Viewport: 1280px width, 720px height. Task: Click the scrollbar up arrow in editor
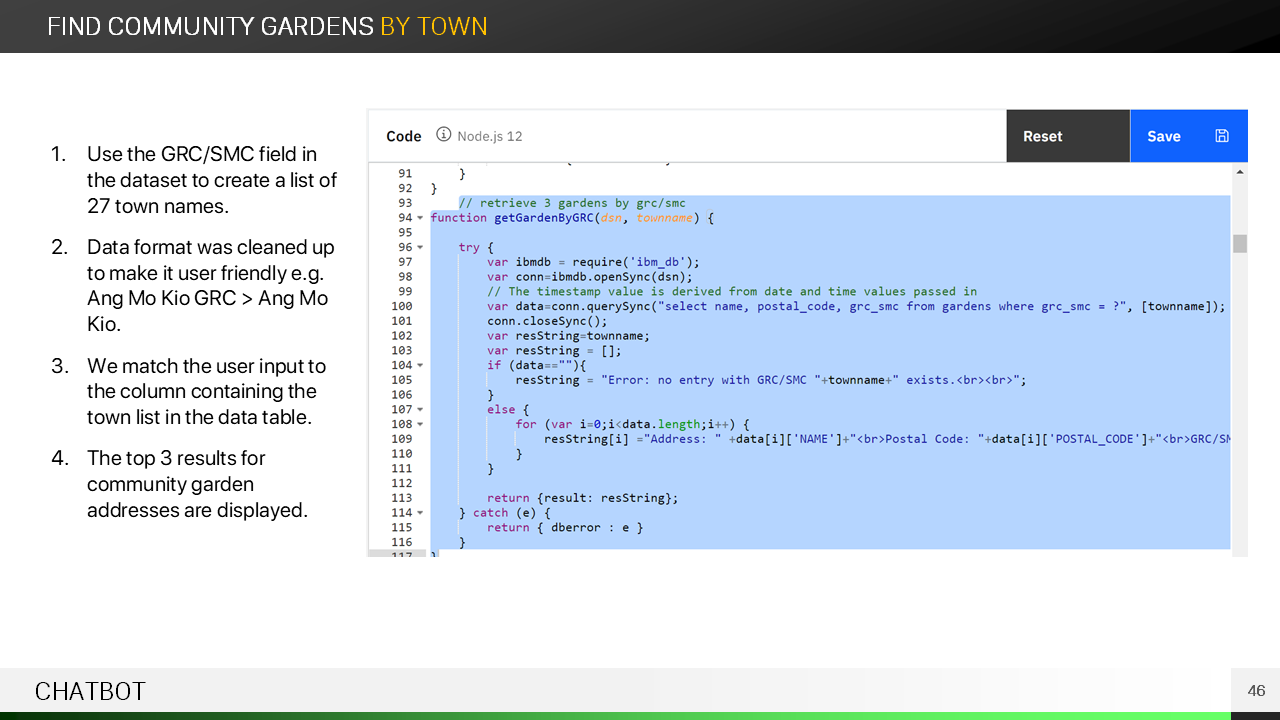pyautogui.click(x=1240, y=172)
